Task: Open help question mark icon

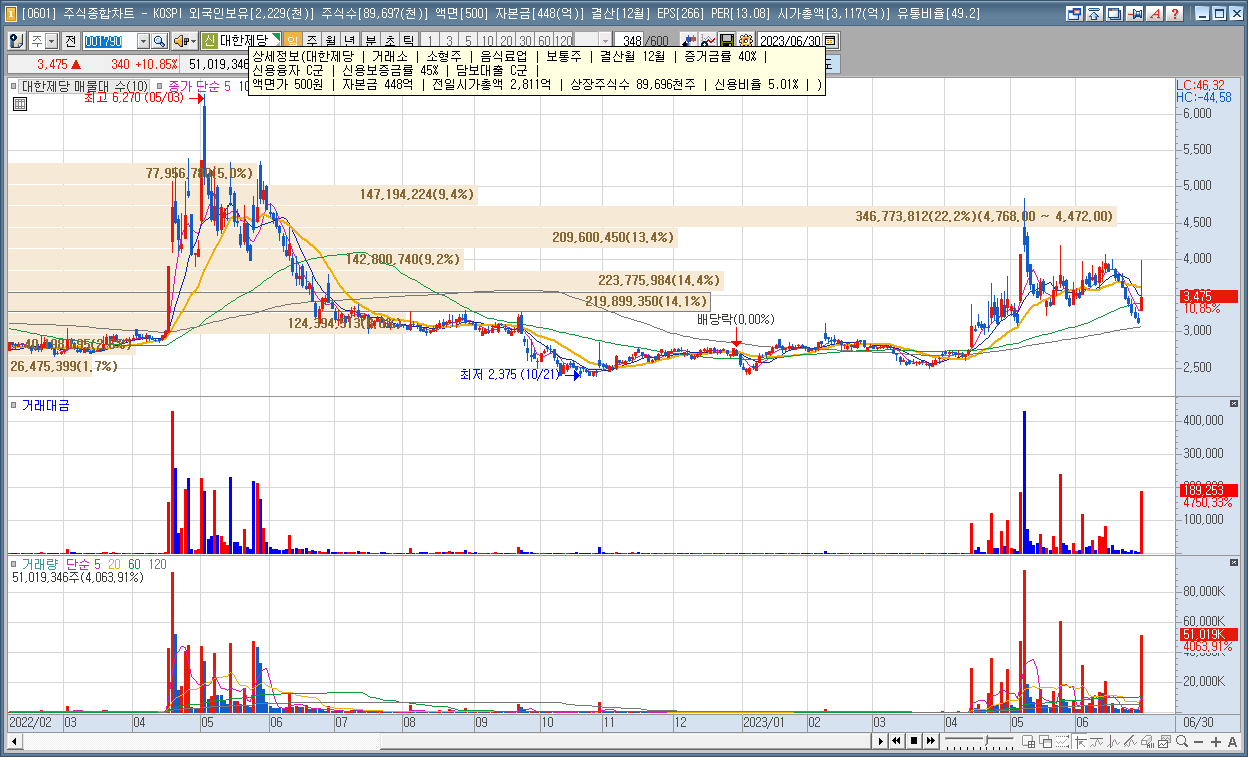Action: click(x=1174, y=14)
